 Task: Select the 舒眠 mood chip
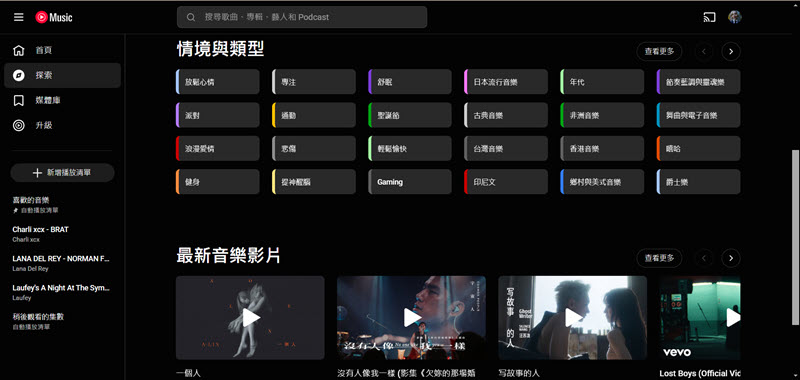point(410,82)
